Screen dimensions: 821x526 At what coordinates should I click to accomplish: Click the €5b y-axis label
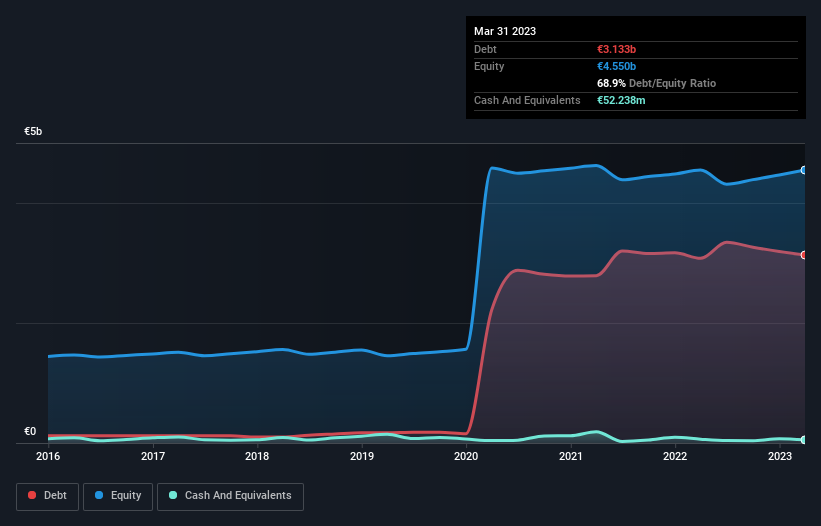pos(33,131)
